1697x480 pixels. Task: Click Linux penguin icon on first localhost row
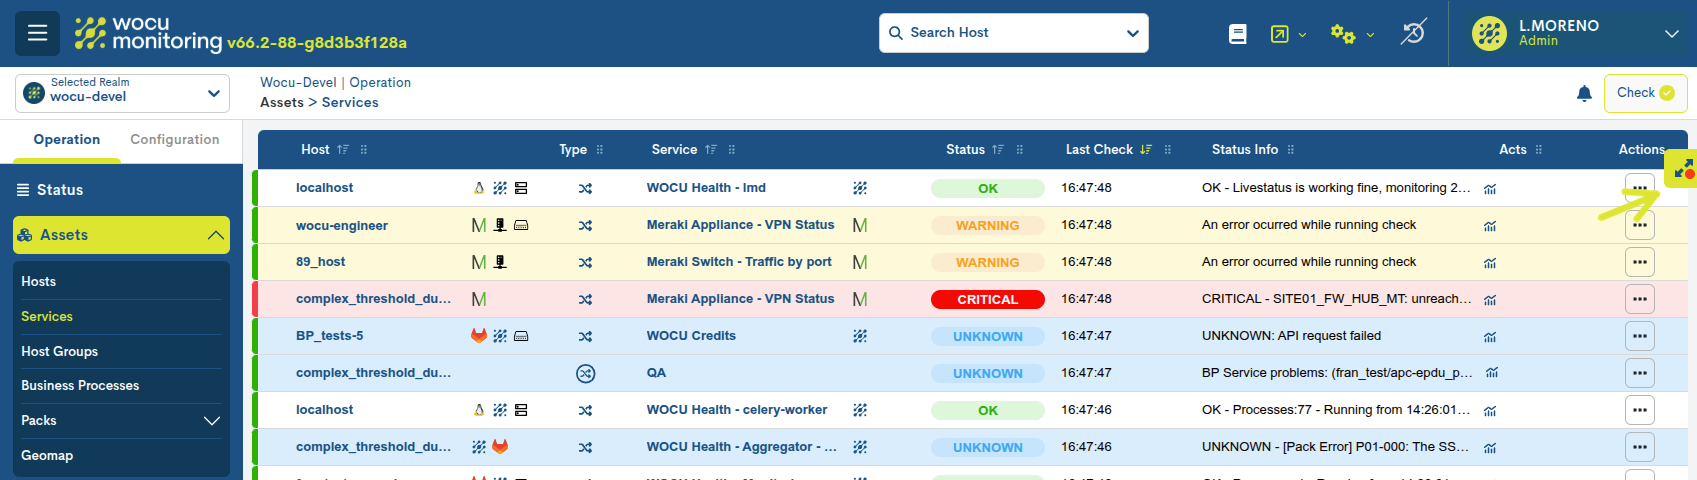point(479,188)
